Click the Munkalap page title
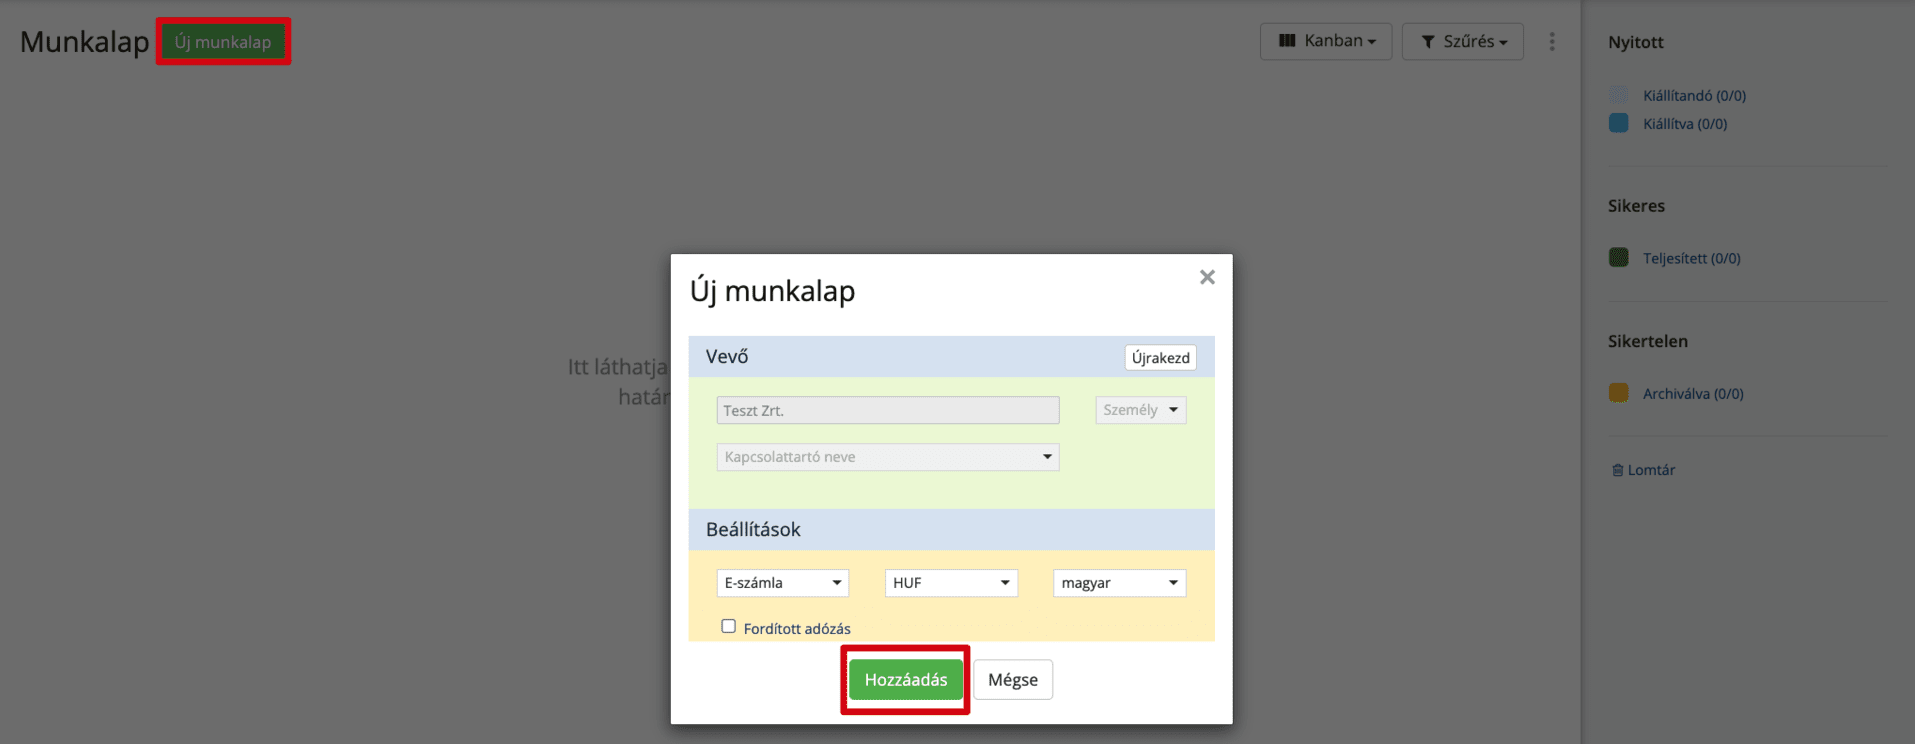The width and height of the screenshot is (1915, 744). pos(84,42)
